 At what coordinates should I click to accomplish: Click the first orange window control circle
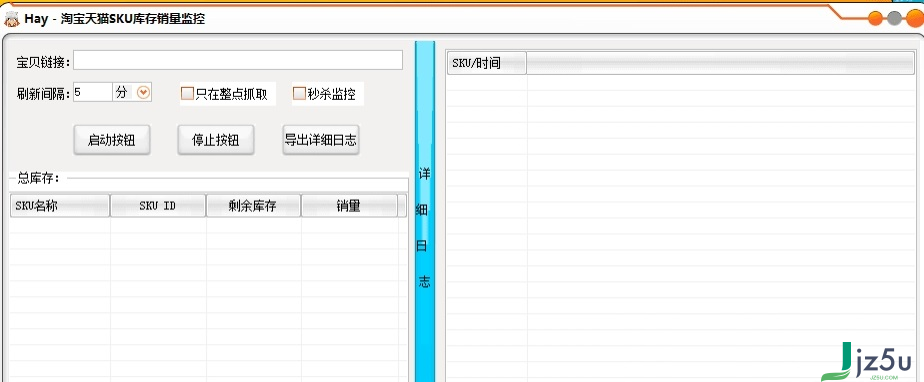pos(876,19)
